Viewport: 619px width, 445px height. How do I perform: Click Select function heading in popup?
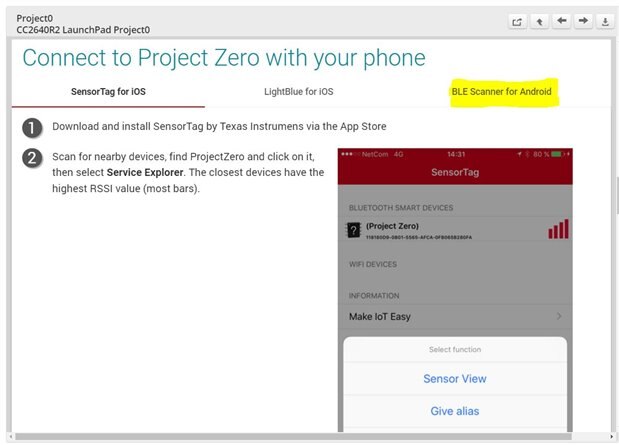coord(455,349)
